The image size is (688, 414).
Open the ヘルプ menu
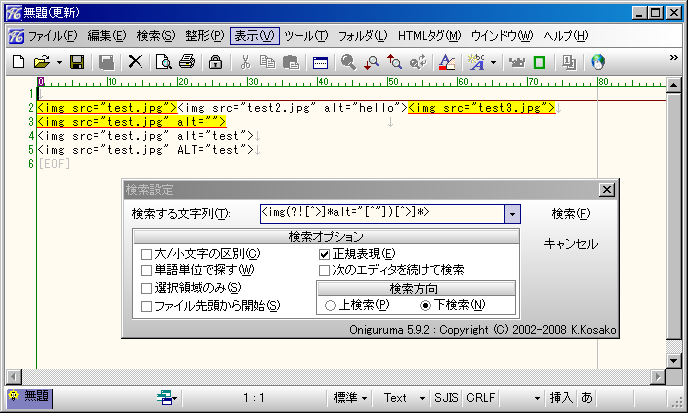pyautogui.click(x=566, y=36)
